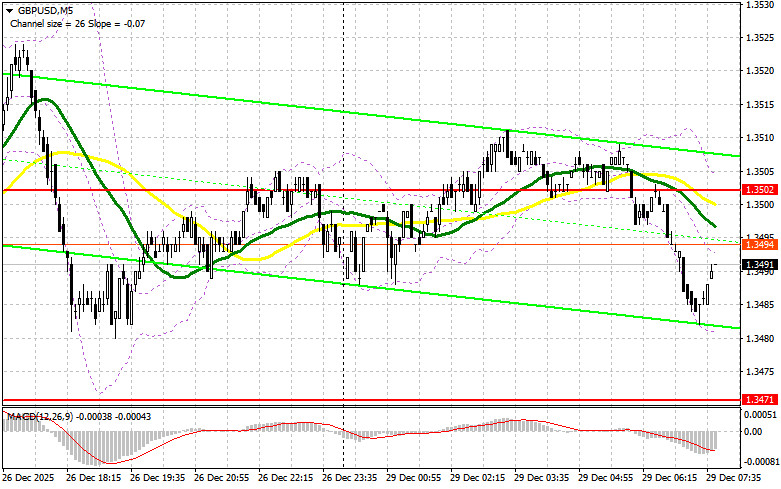Click the 1.3530 value on price axis
This screenshot has width=781, height=489.
758,6
